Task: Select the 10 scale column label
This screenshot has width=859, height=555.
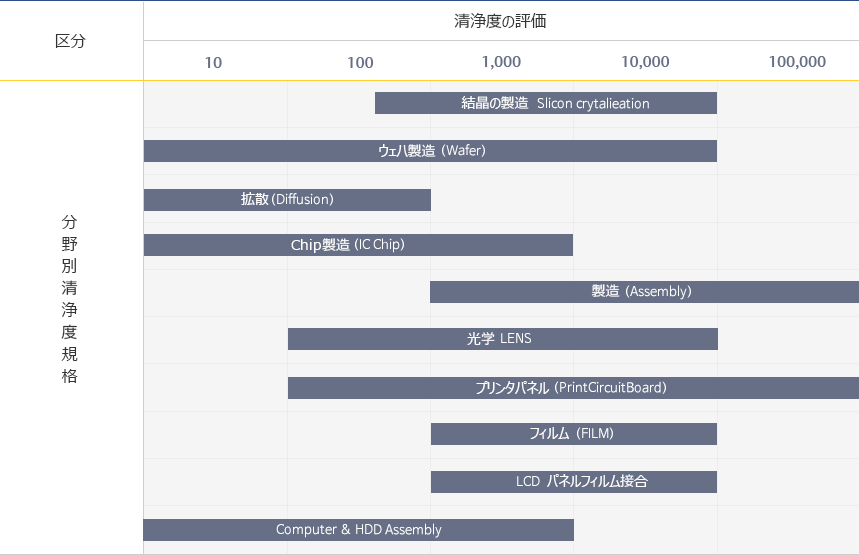Action: pyautogui.click(x=214, y=62)
